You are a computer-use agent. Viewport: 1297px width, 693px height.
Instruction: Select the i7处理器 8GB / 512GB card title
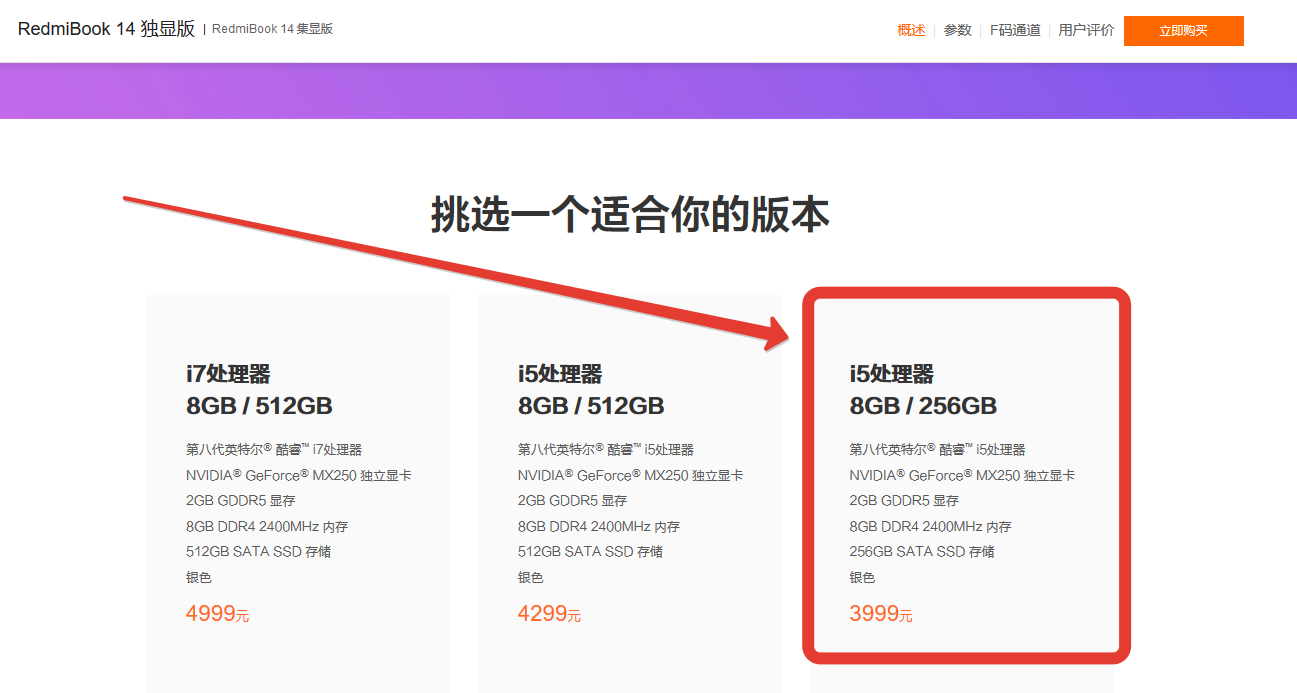259,390
